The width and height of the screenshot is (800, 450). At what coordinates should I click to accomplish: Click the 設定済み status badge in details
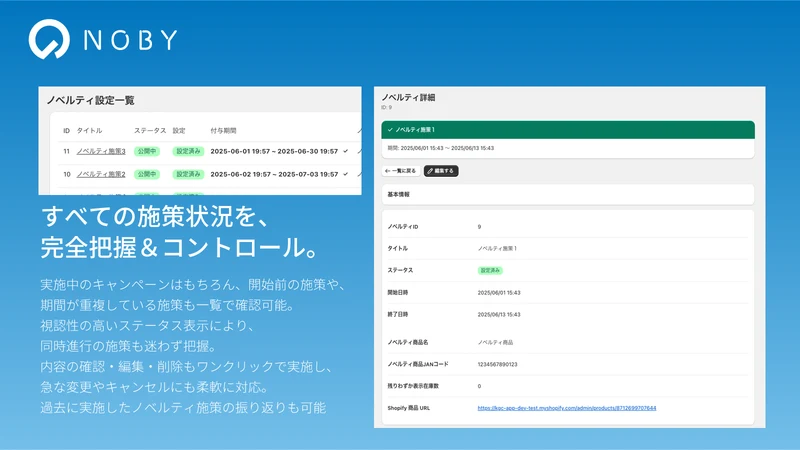490,270
